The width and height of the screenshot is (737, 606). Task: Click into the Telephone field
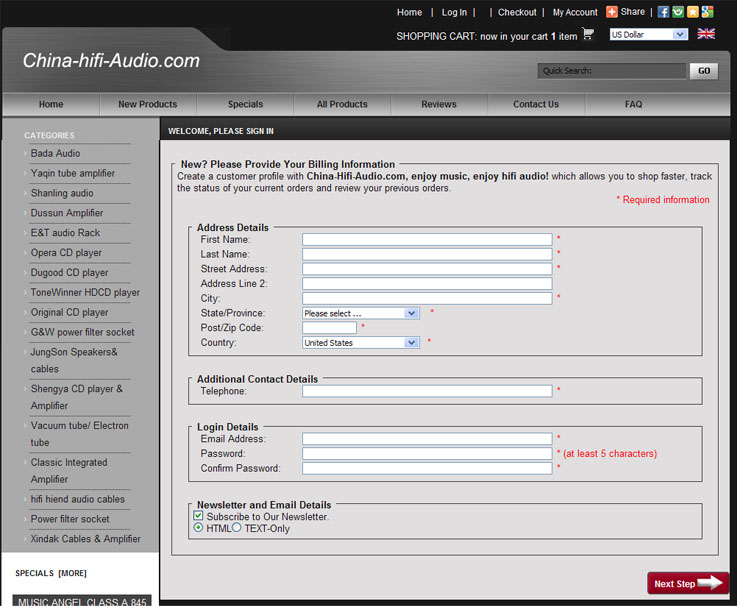427,391
